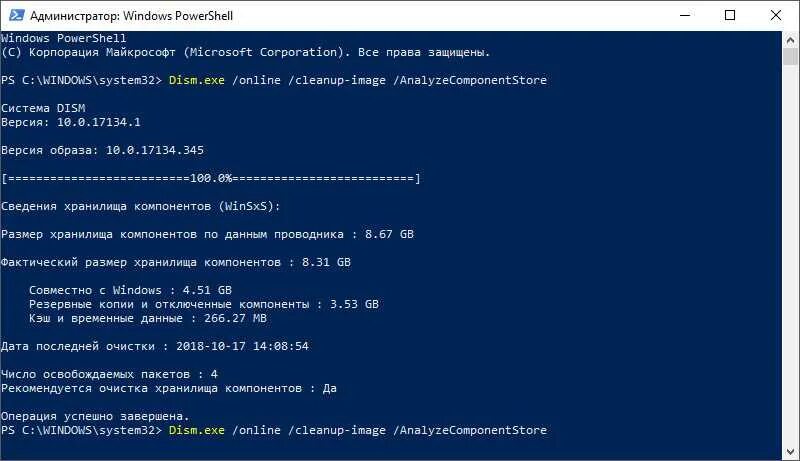Open the PowerShell icon system menu
This screenshot has width=800, height=461.
(16, 15)
